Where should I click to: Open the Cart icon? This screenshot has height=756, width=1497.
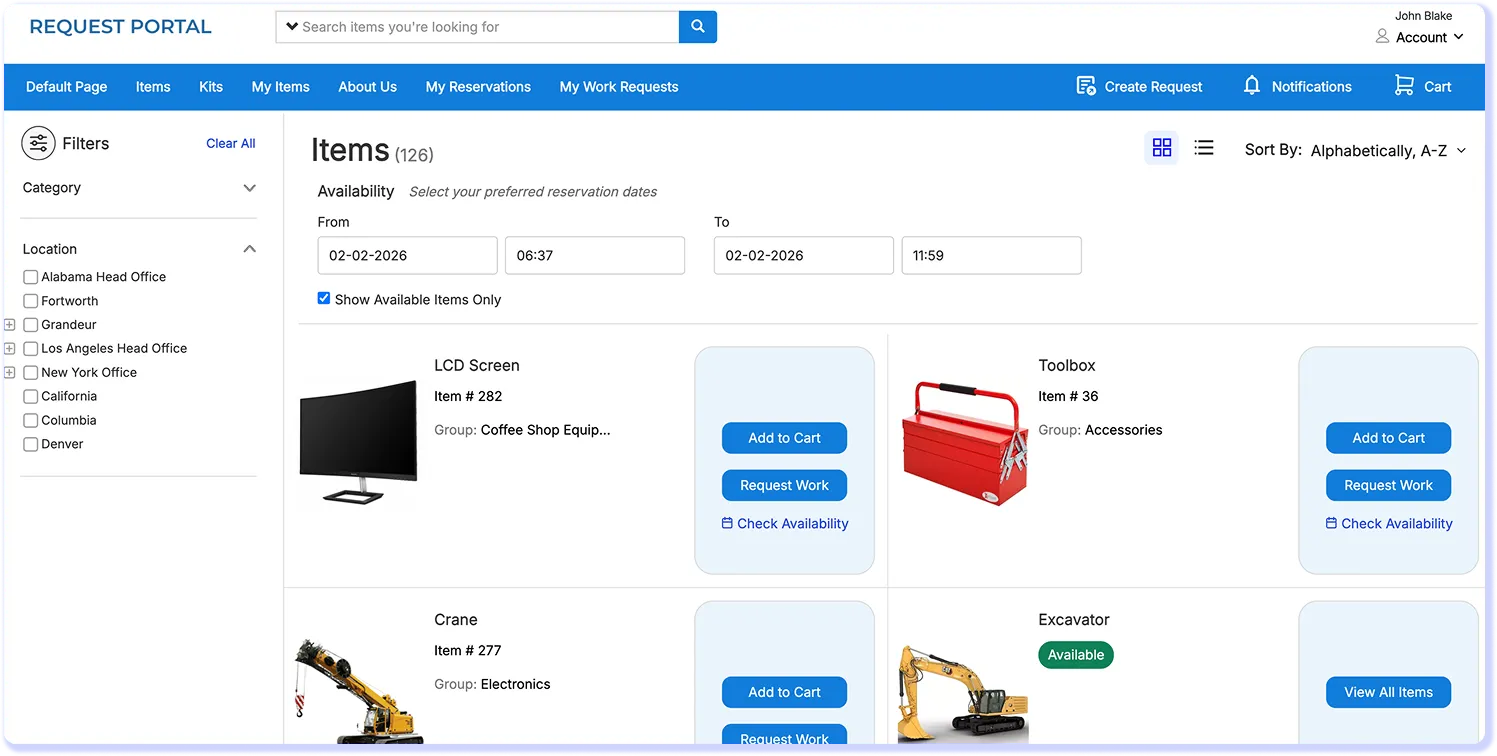[x=1404, y=86]
